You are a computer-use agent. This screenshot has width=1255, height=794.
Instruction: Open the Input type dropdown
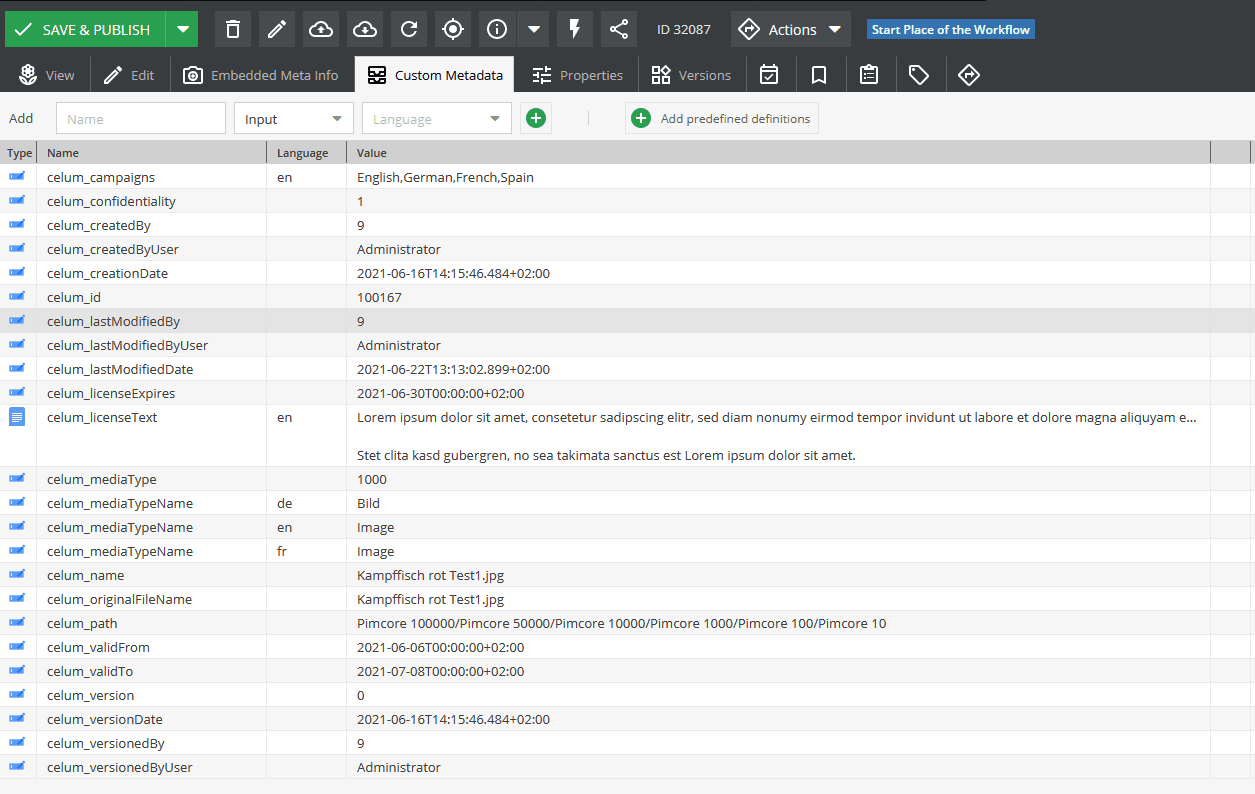click(293, 119)
